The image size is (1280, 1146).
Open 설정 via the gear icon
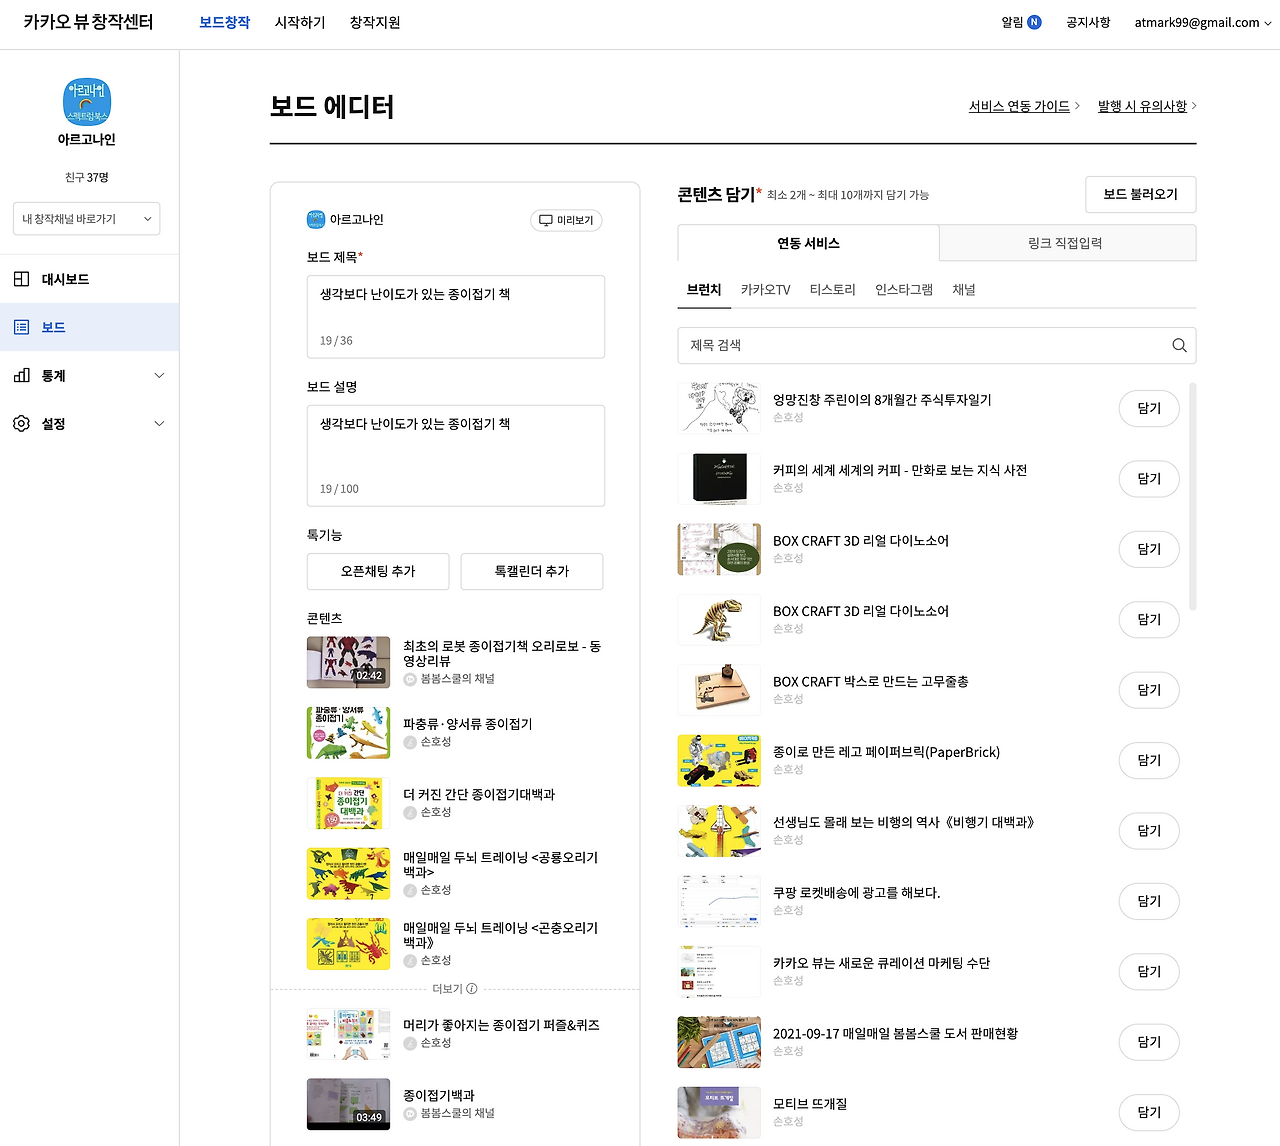pos(22,423)
